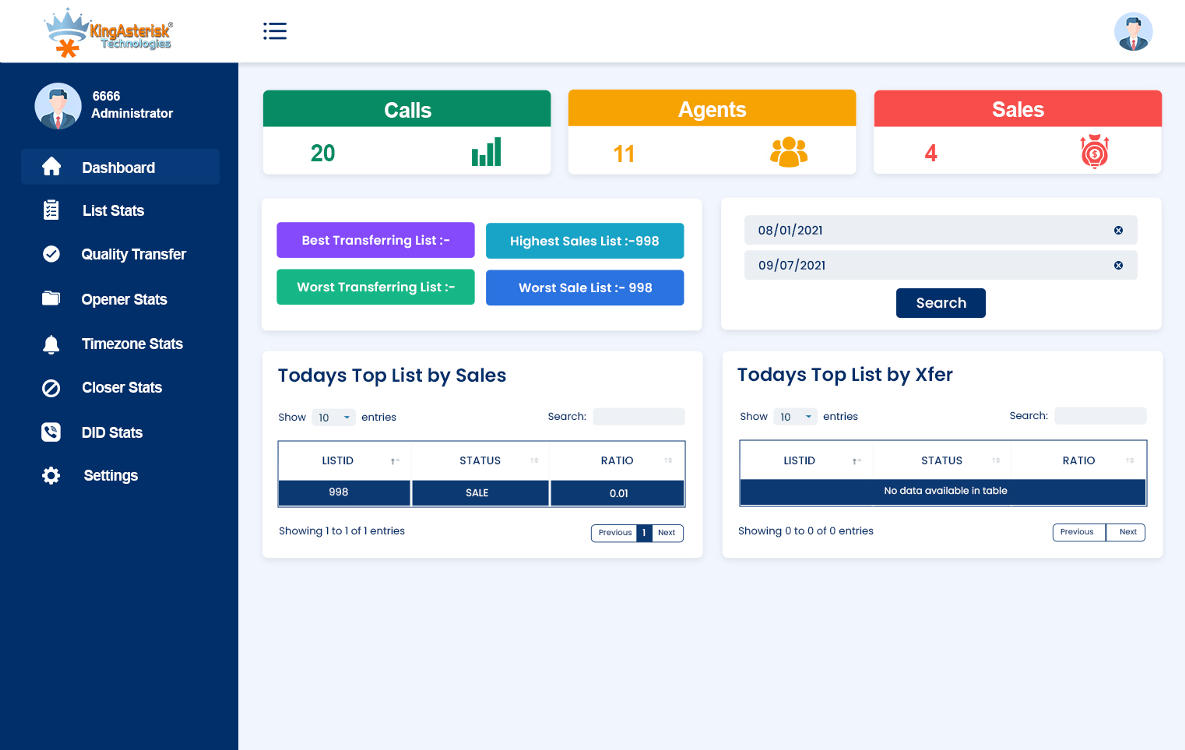Image resolution: width=1185 pixels, height=750 pixels.
Task: Open the user avatar in top-right corner
Action: pos(1133,32)
